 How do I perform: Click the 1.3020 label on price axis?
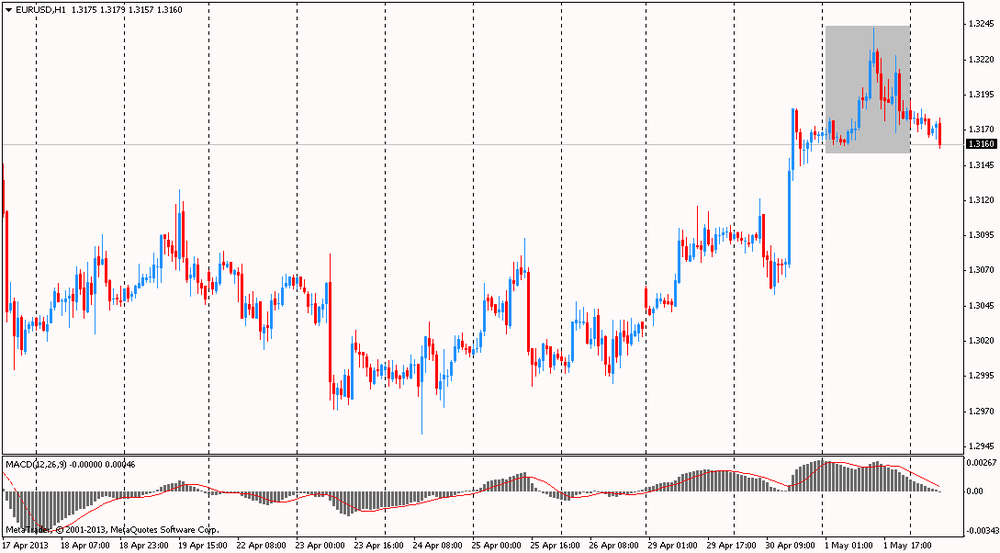[981, 340]
